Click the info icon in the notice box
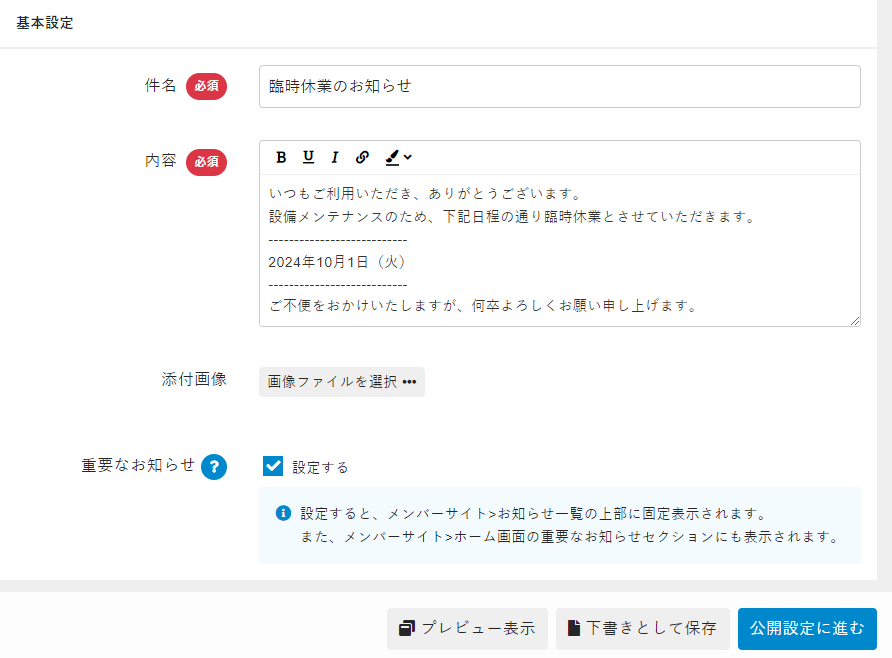The width and height of the screenshot is (892, 658). [x=283, y=513]
